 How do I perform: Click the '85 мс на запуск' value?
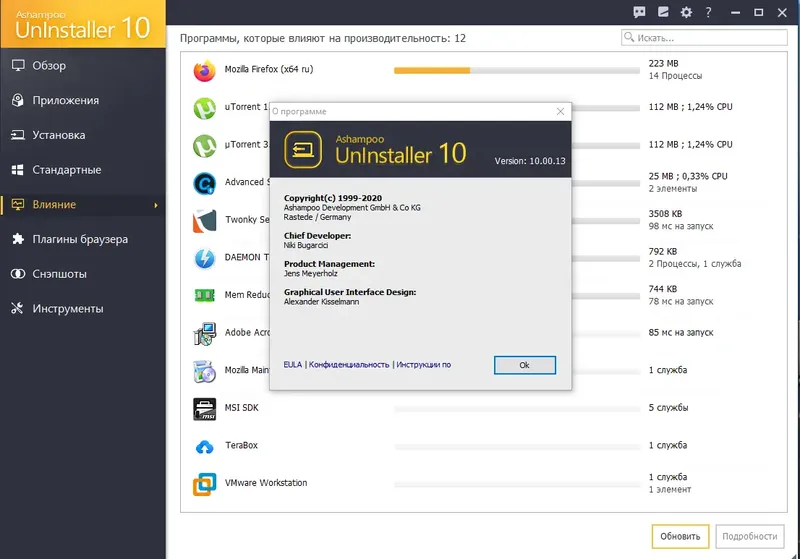(x=681, y=332)
